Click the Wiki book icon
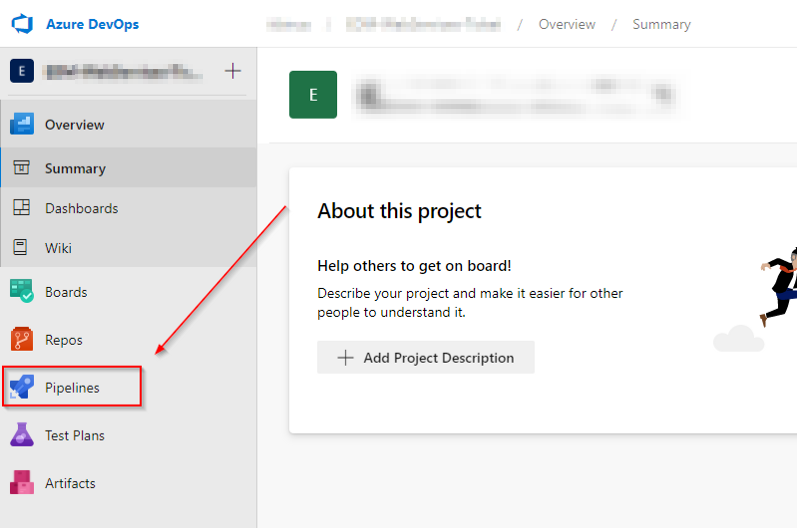 click(x=21, y=247)
